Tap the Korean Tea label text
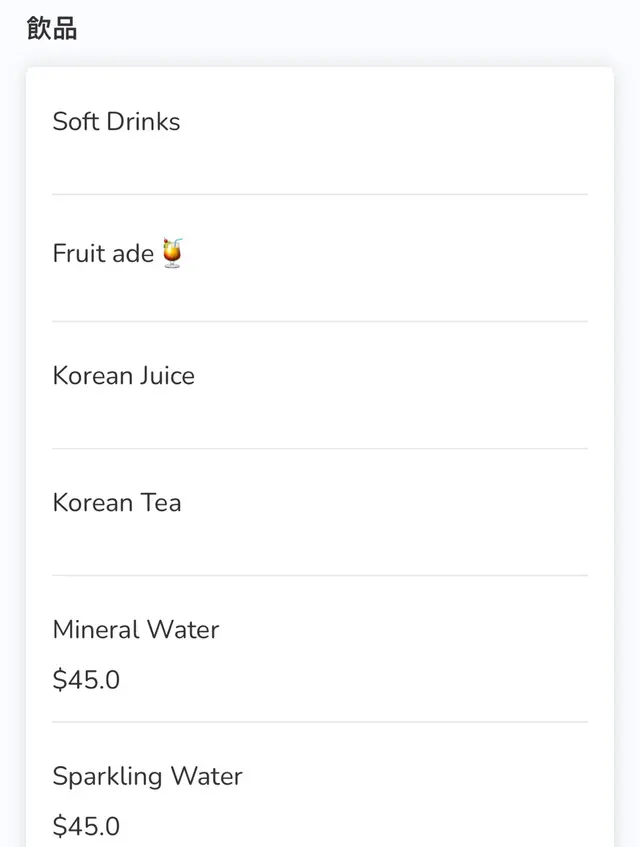Viewport: 640px width, 847px height. click(117, 502)
